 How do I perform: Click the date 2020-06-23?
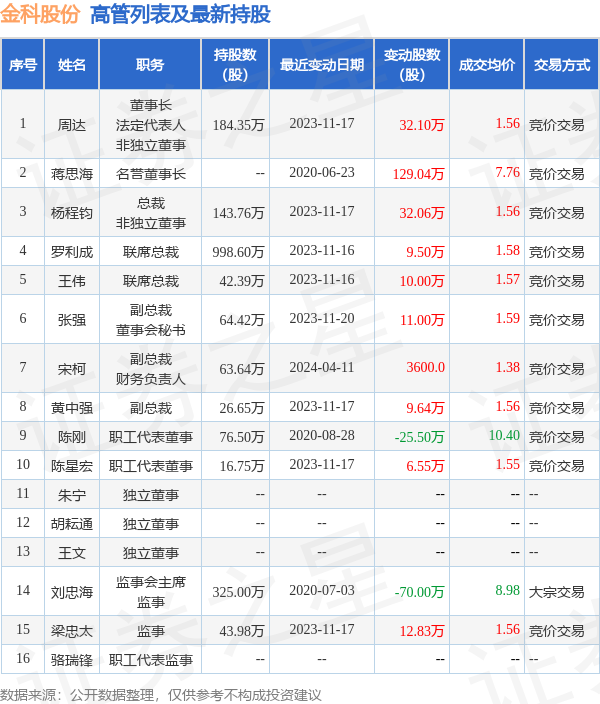322,172
